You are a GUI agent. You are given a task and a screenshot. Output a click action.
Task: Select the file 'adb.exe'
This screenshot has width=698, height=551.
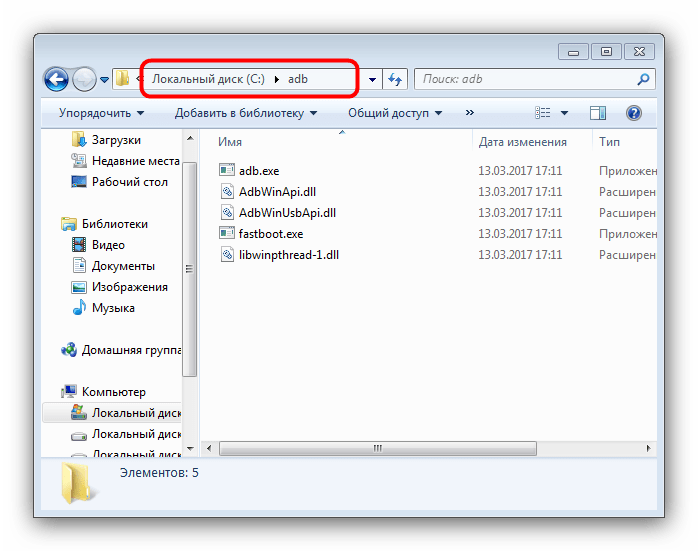click(x=259, y=171)
